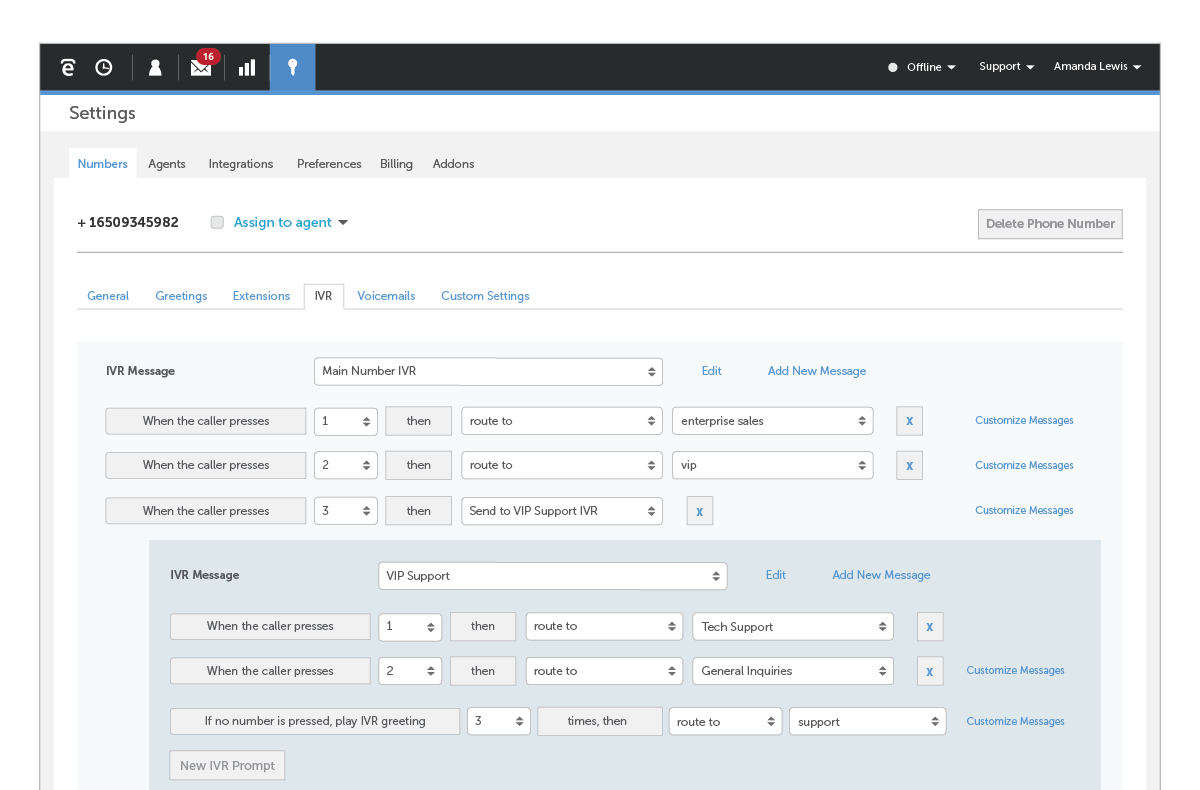
Task: Toggle the Assign to agent checkbox
Action: coord(217,223)
